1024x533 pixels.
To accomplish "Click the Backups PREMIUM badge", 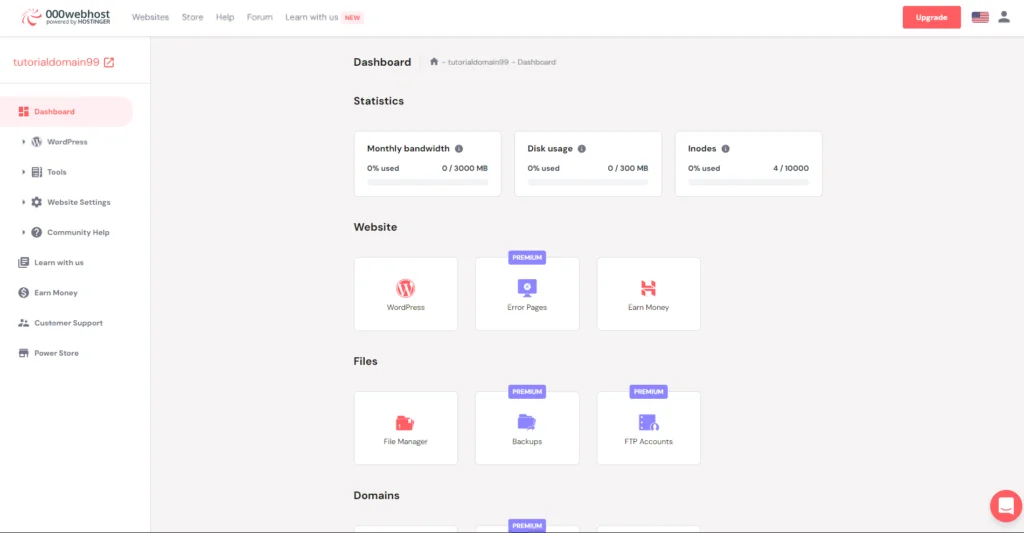I will (x=527, y=392).
